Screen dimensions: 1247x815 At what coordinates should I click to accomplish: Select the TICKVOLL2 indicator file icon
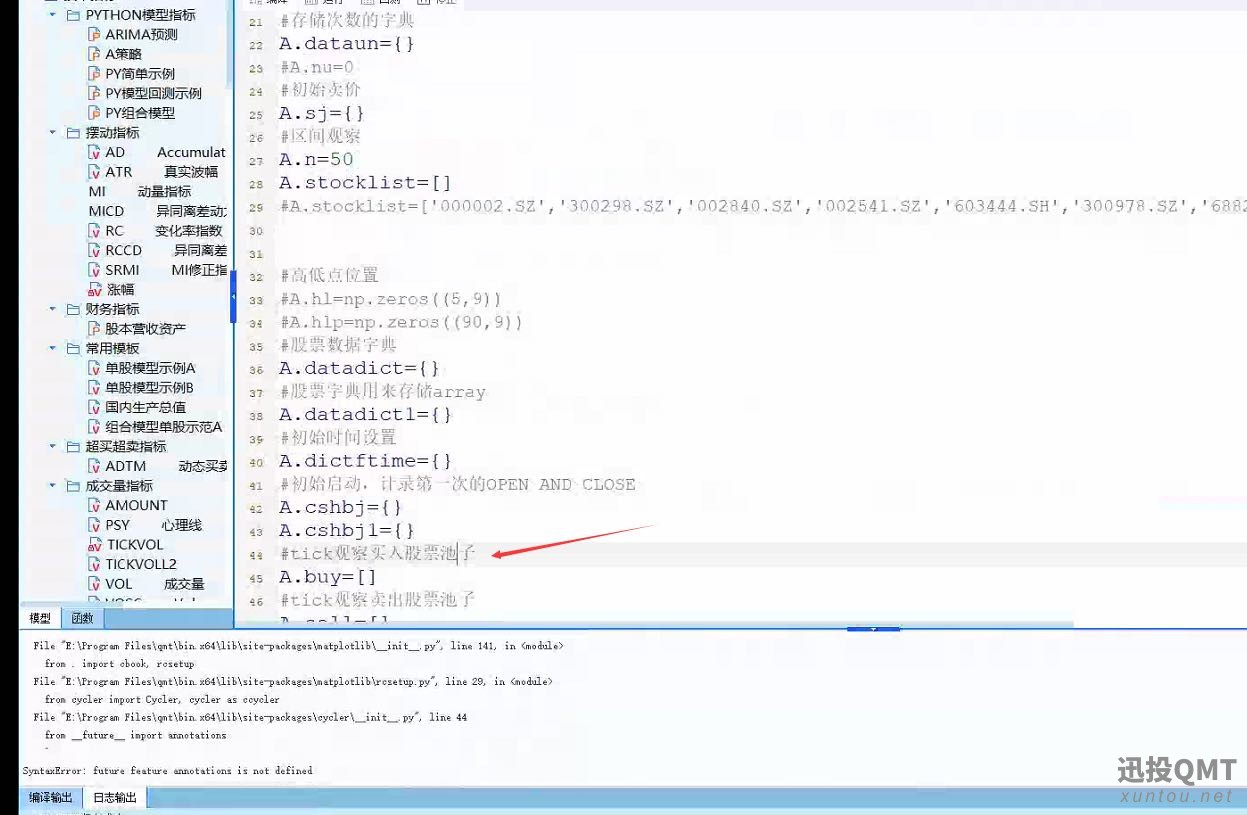click(95, 564)
